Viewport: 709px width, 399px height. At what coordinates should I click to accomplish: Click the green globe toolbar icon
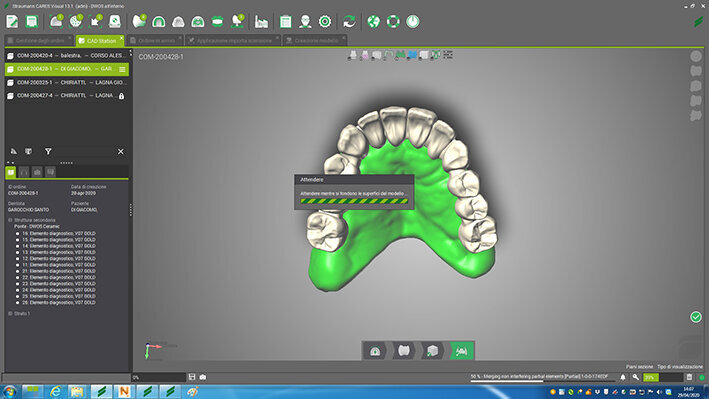373,21
